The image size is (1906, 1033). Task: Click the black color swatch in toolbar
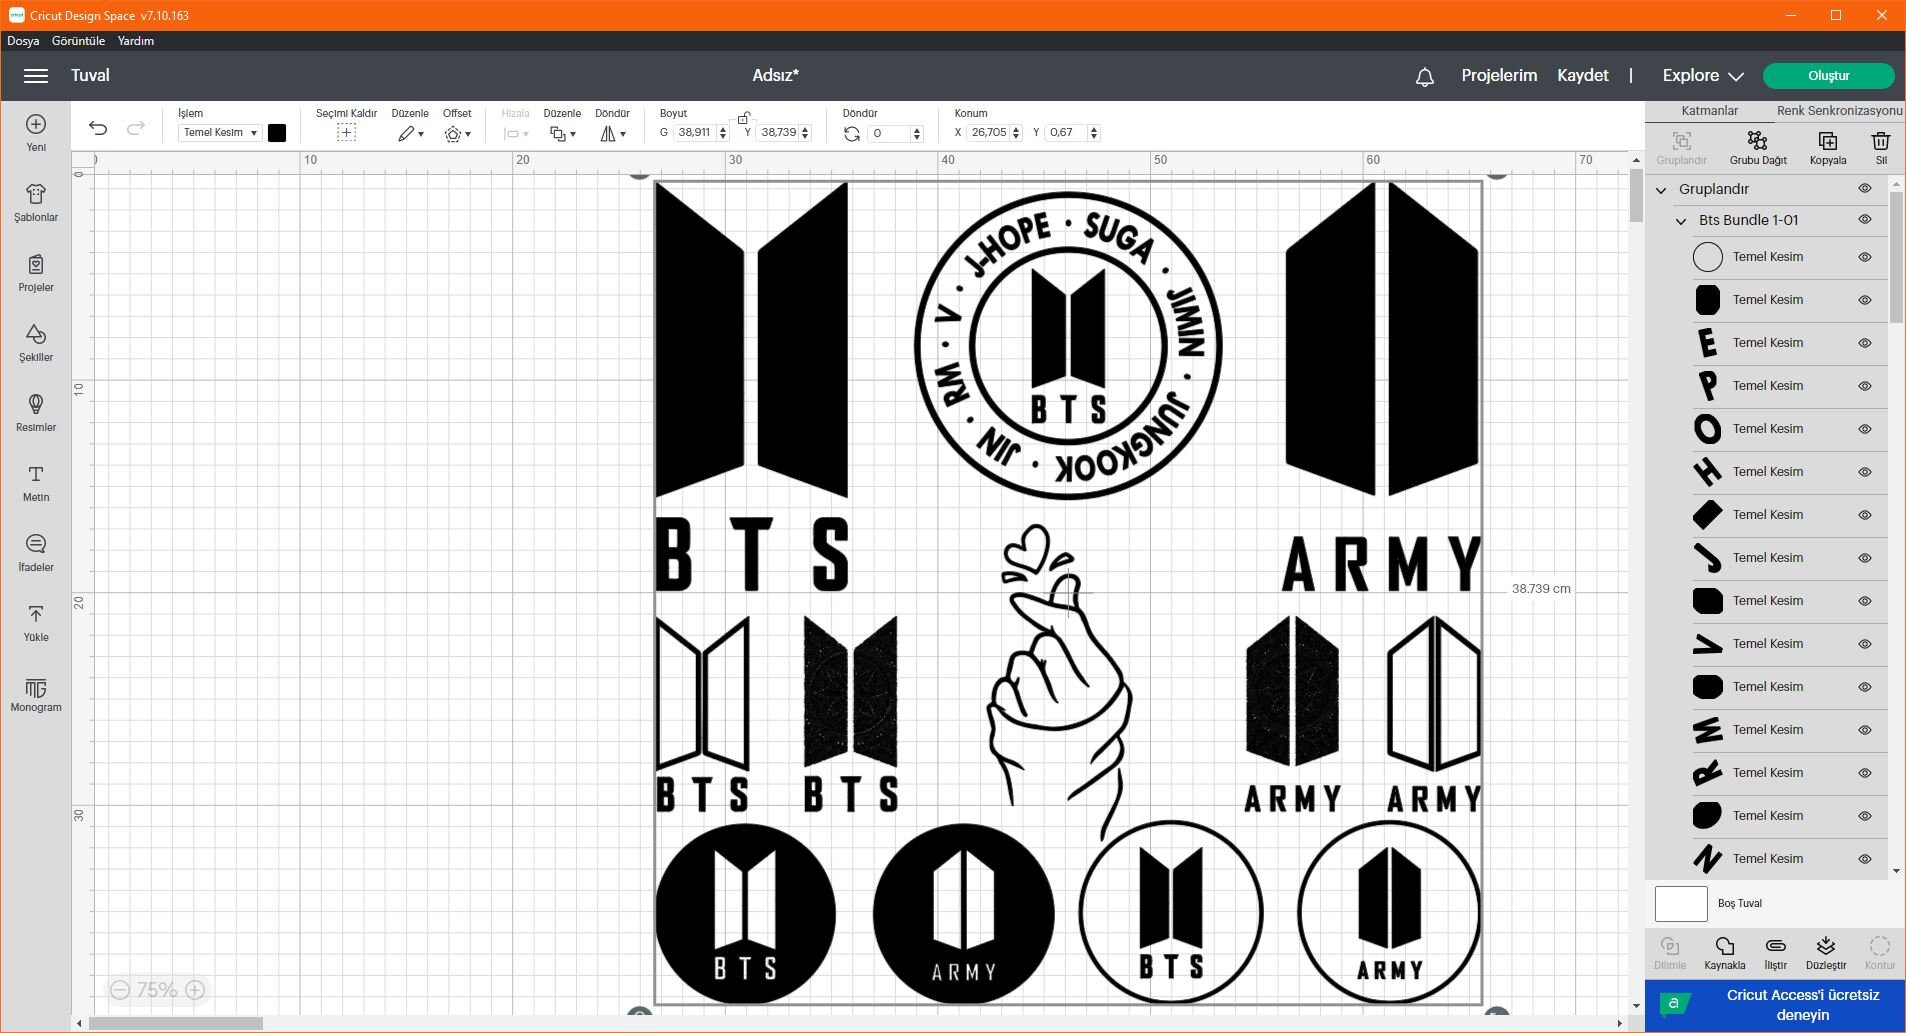(276, 132)
